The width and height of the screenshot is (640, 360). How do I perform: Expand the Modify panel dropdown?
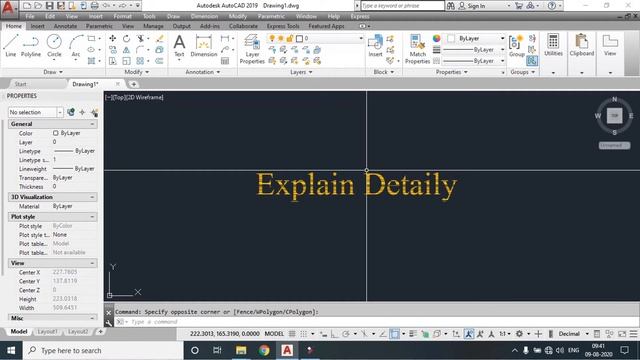coord(136,72)
